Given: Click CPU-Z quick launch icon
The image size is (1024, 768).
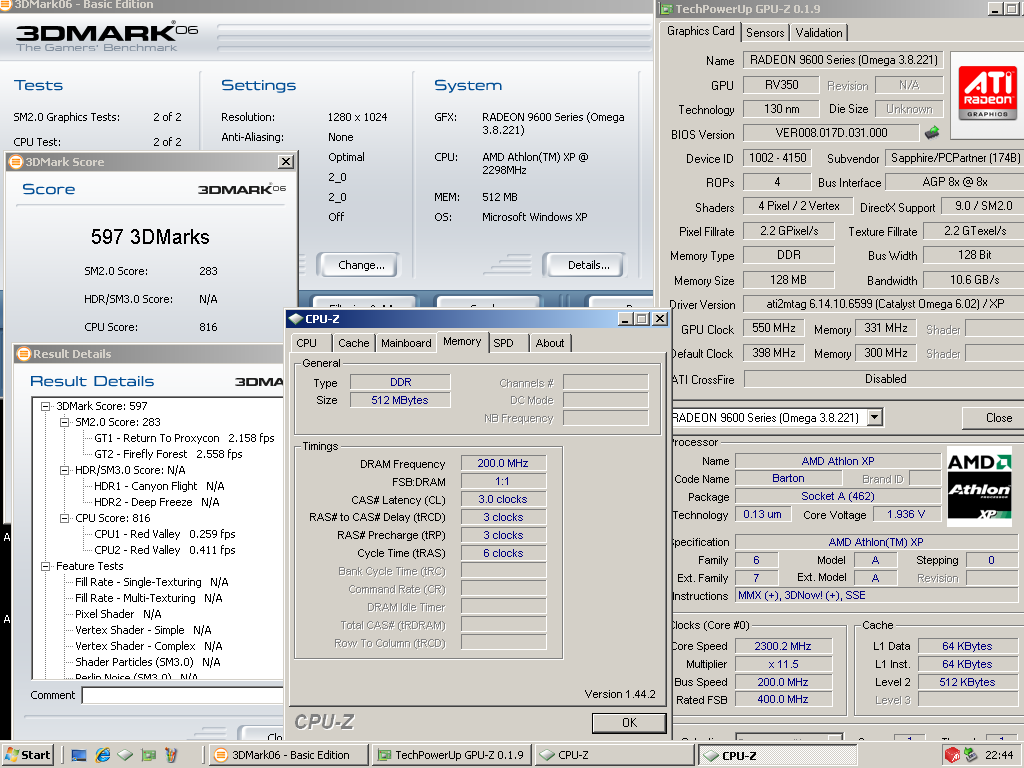Looking at the screenshot, I should coord(125,756).
